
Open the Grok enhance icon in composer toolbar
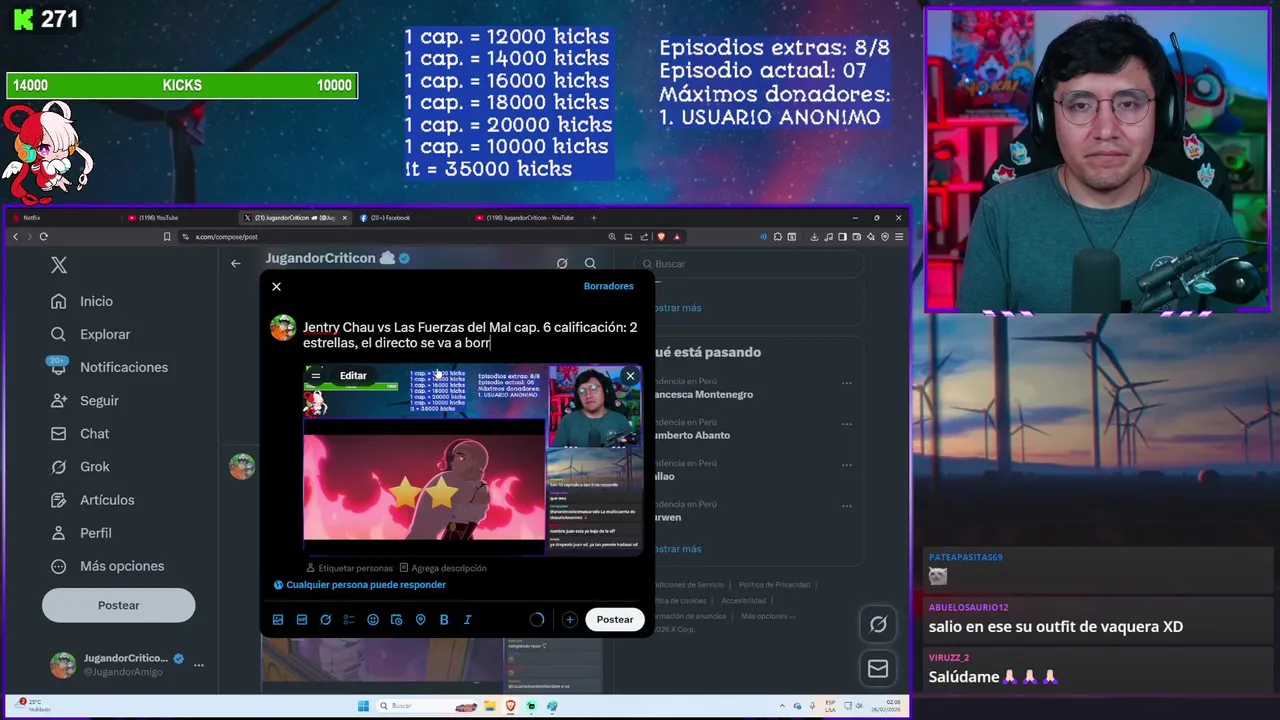(x=325, y=620)
